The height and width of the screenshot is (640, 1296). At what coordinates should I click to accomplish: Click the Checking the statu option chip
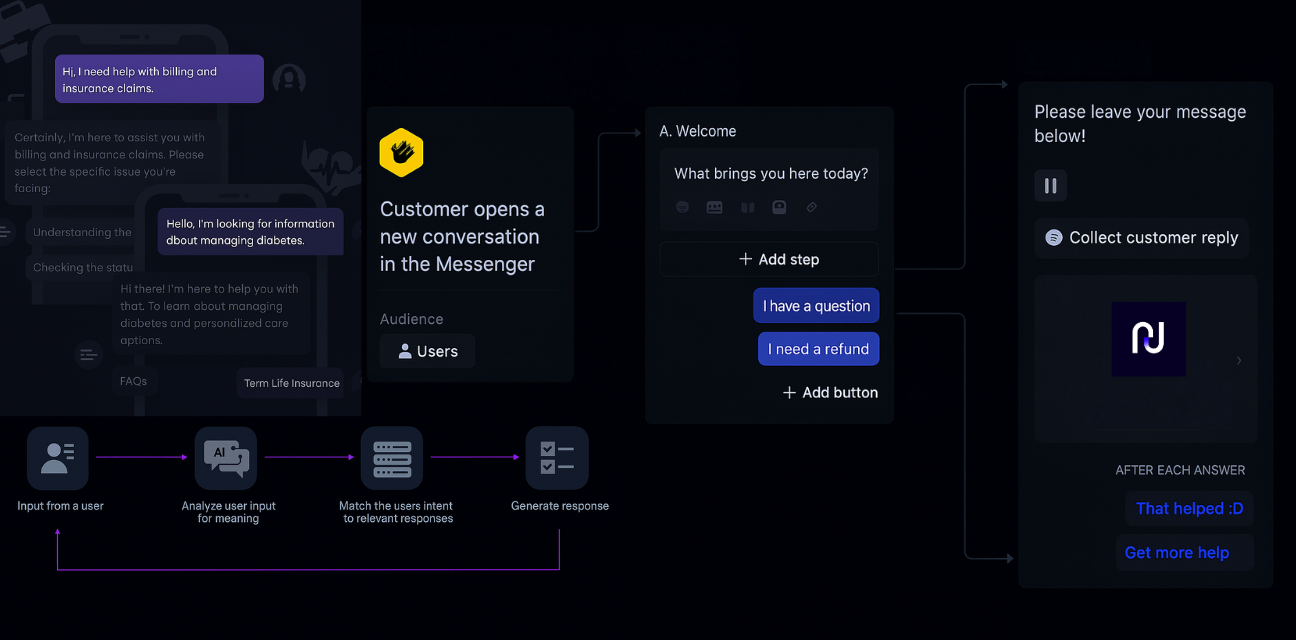80,268
